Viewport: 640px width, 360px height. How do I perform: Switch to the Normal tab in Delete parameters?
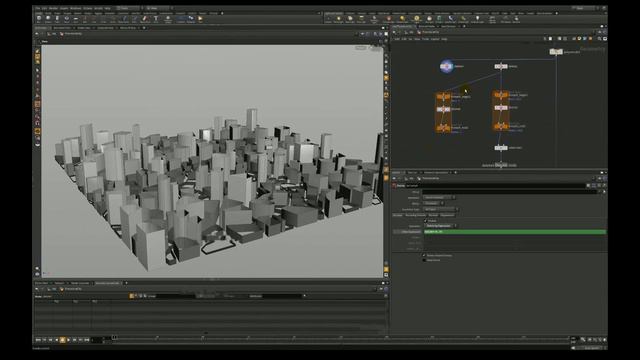(x=433, y=215)
